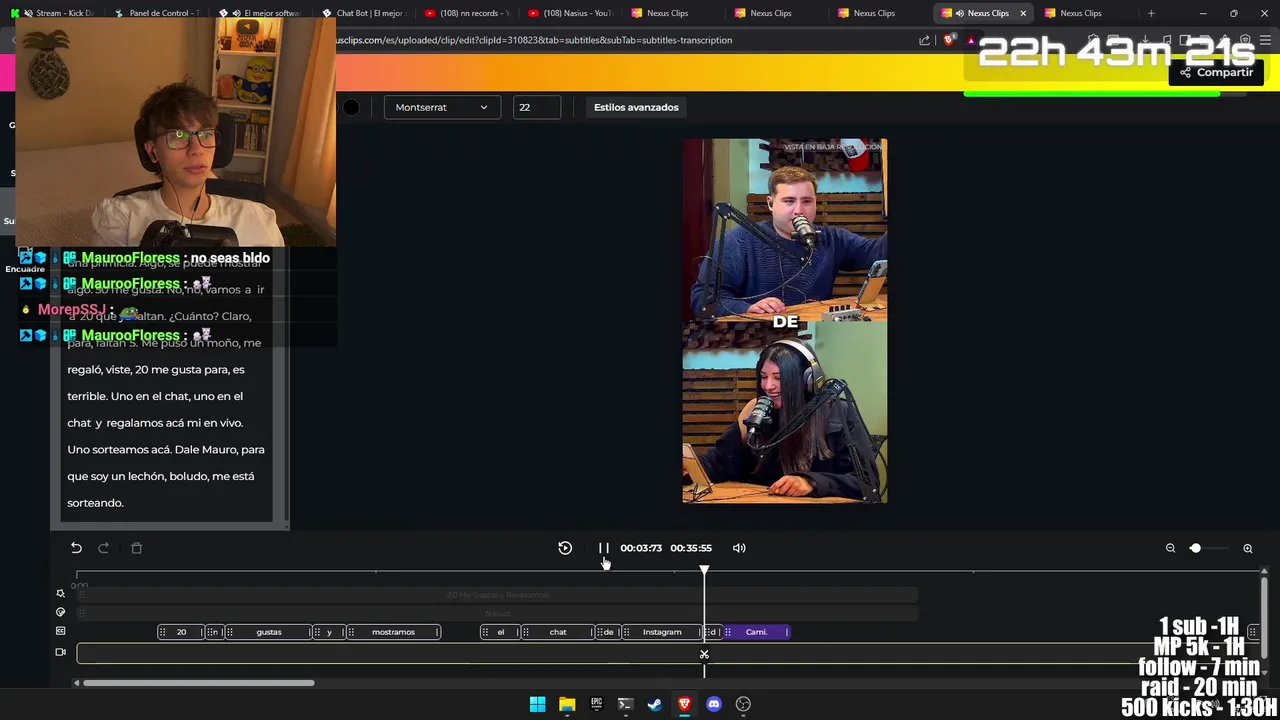This screenshot has height=720, width=1280.
Task: Pause the clip playback
Action: (604, 548)
